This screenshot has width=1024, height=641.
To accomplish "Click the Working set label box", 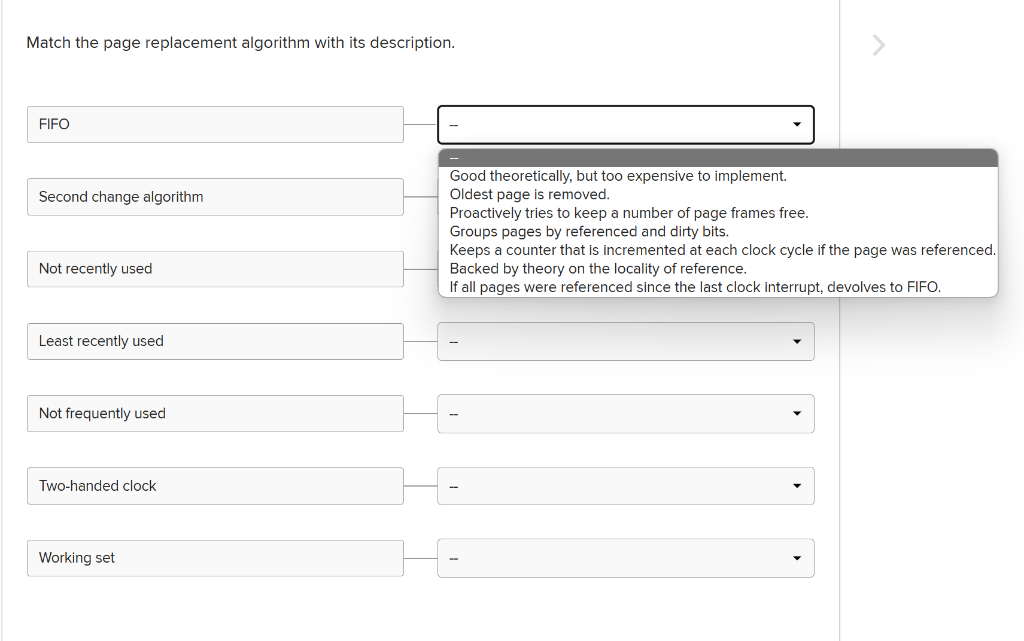I will (x=215, y=557).
